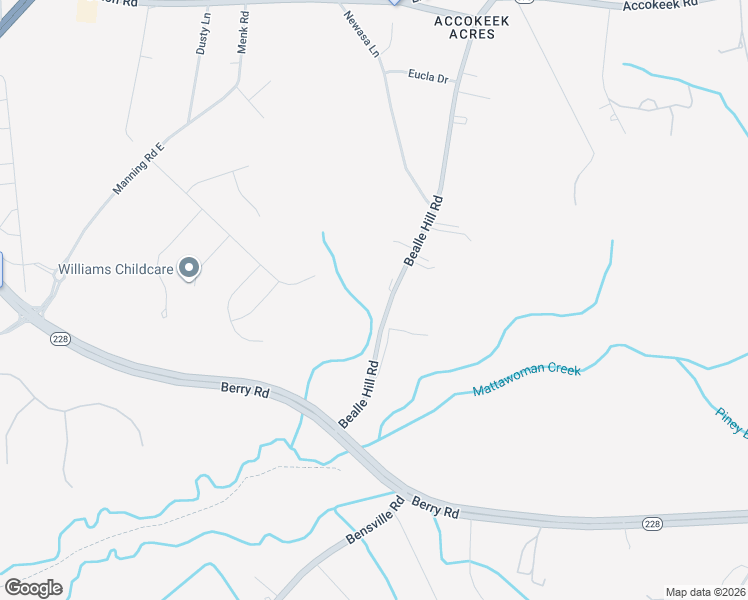
Task: Click the route 228 shield near Williams Childcare
Action: 61,339
